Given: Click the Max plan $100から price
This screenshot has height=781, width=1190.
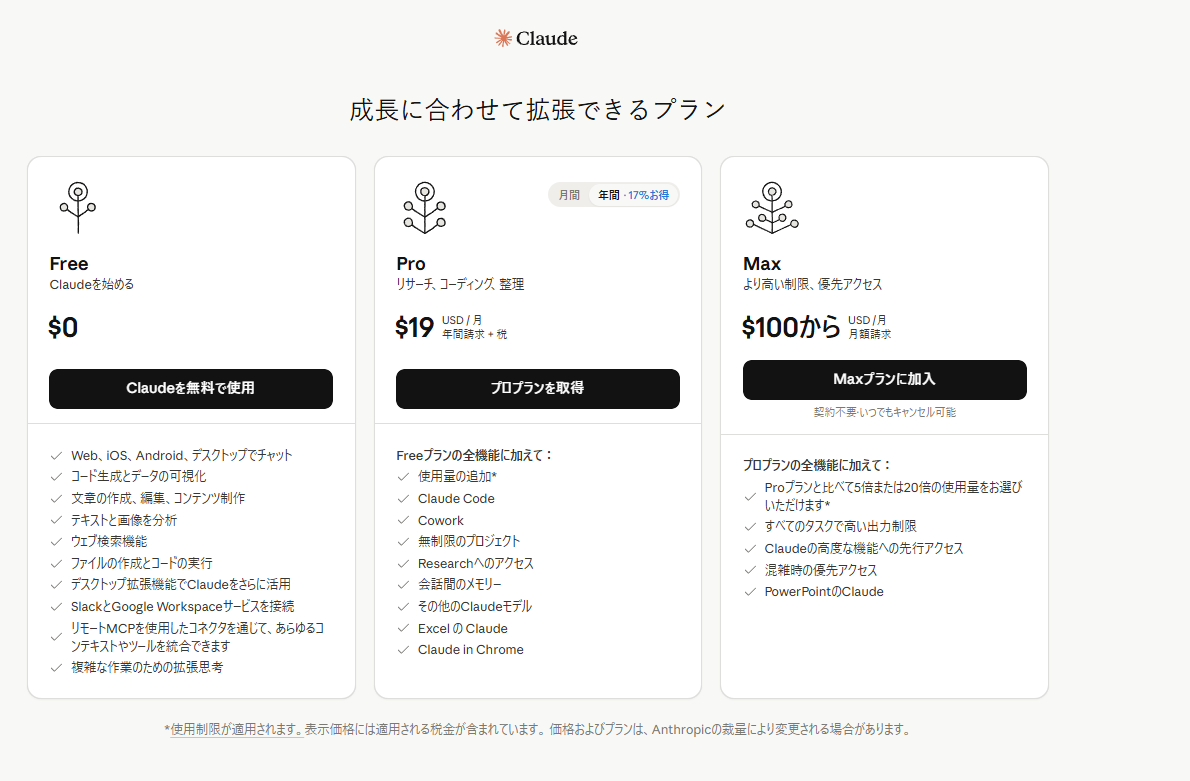Looking at the screenshot, I should (x=791, y=327).
